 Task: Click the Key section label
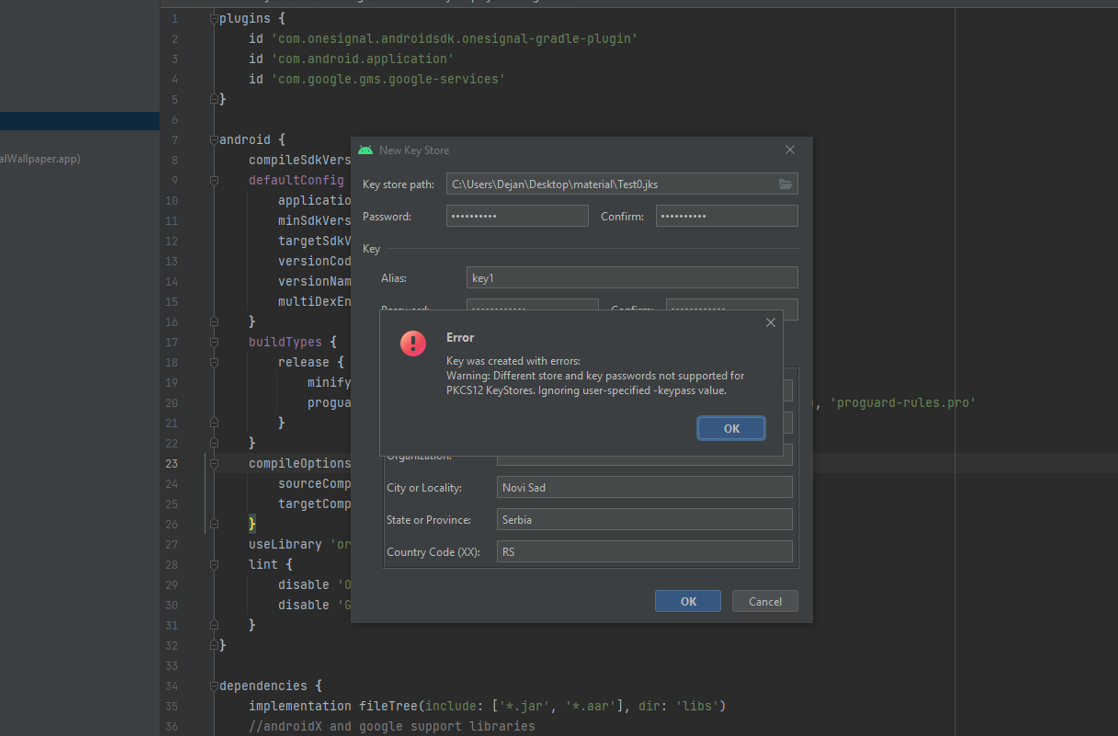tap(371, 249)
